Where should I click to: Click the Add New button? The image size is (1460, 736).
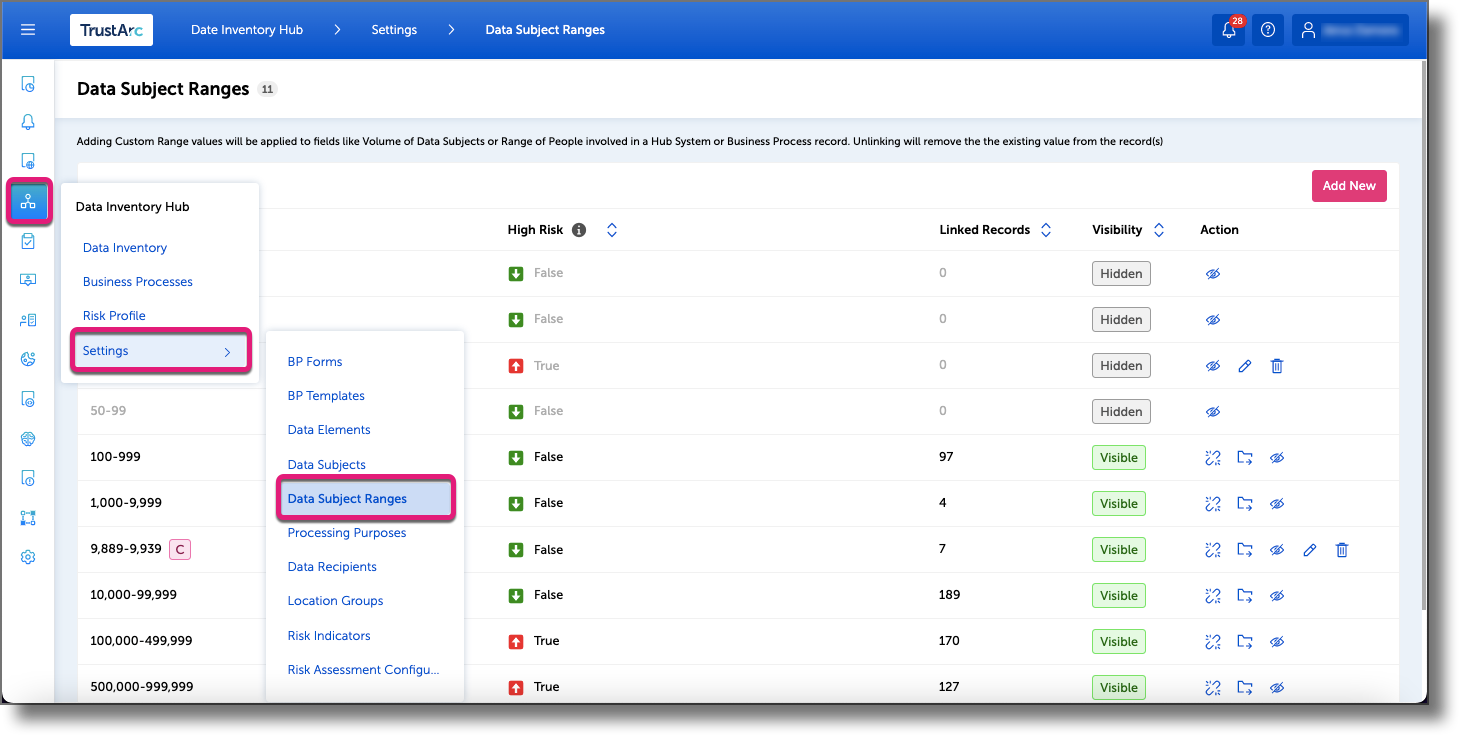(x=1348, y=185)
